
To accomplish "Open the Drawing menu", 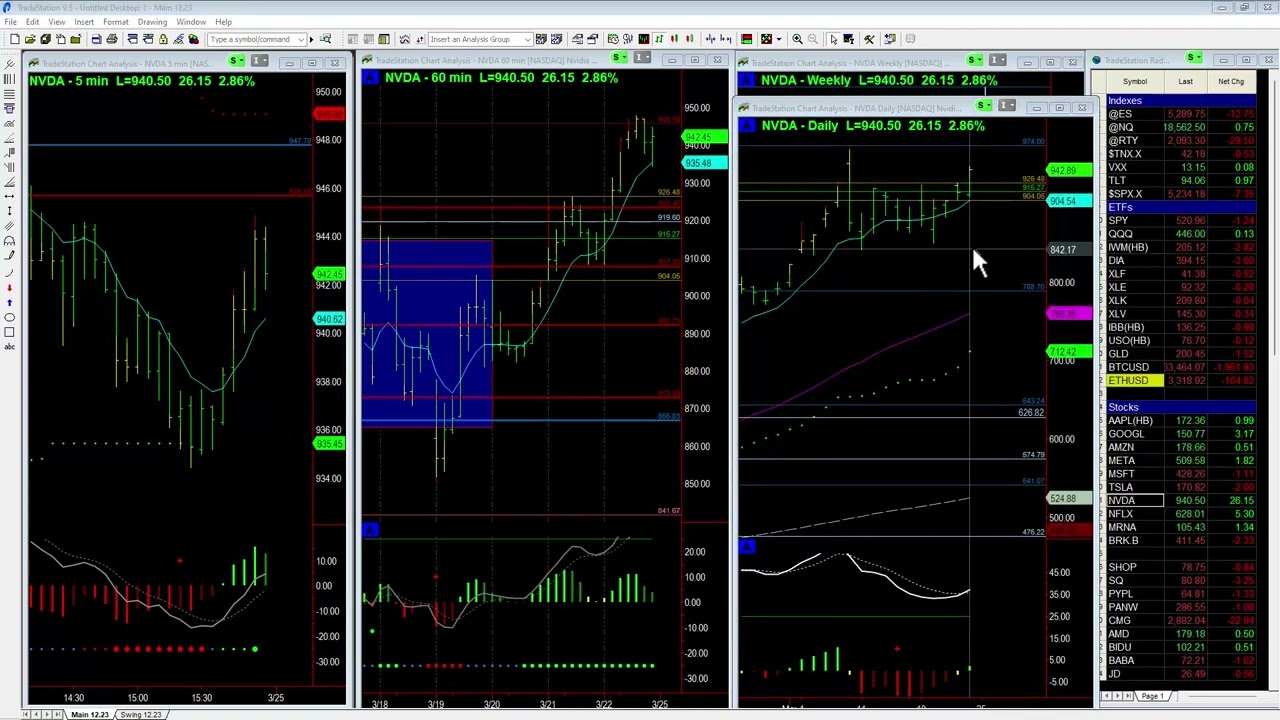I will pos(152,21).
